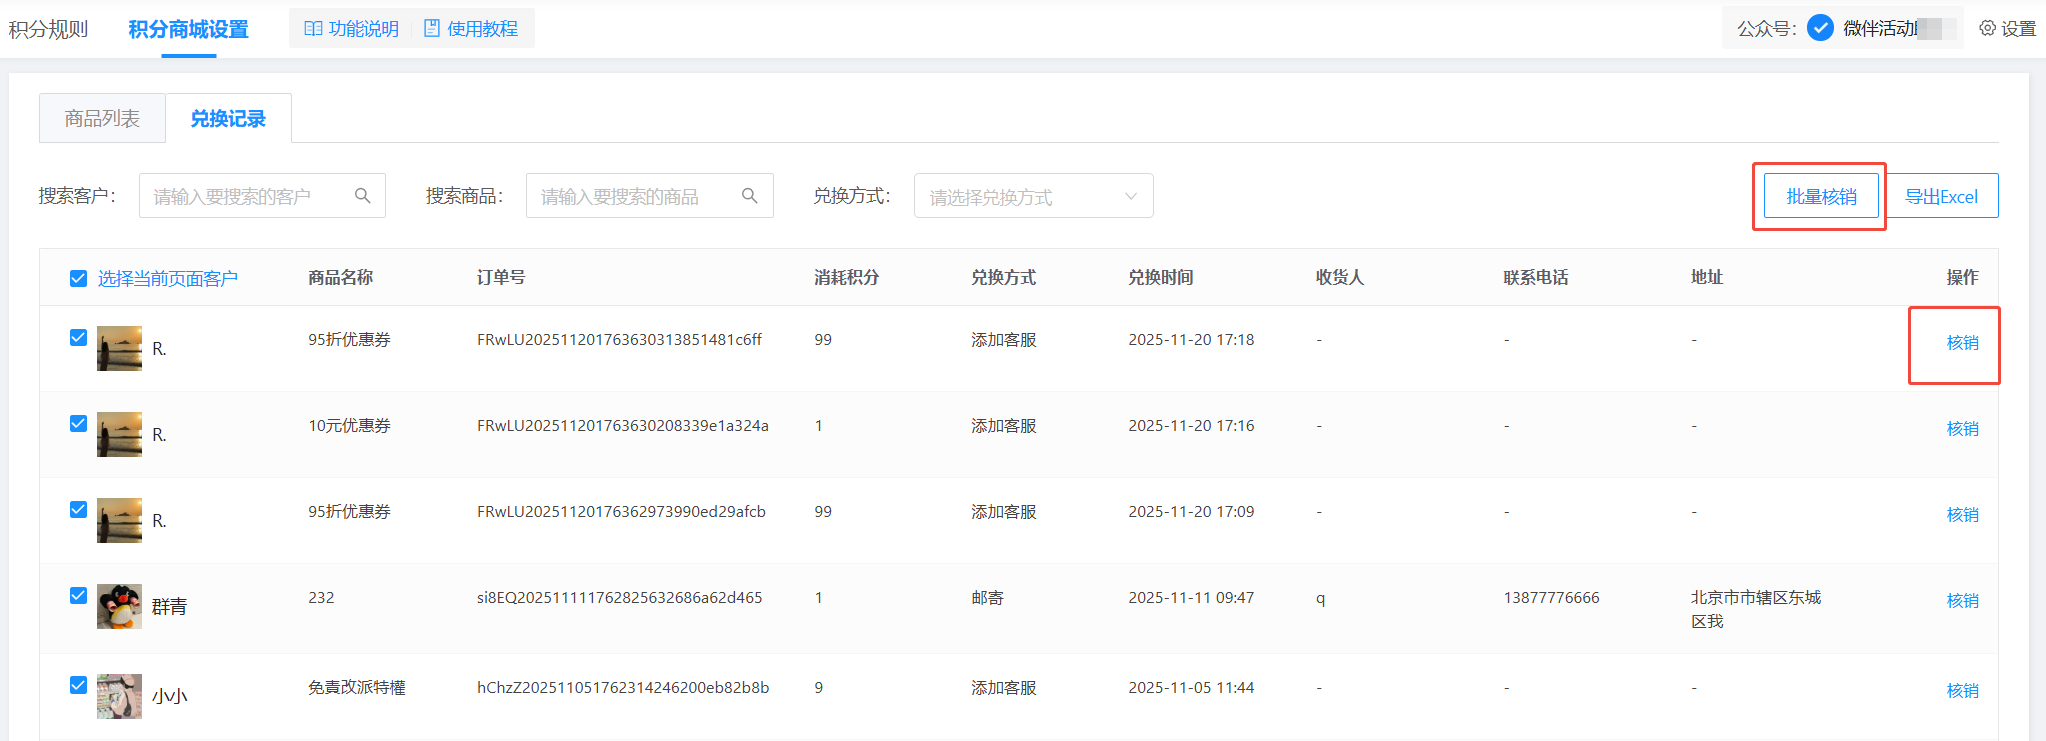
Task: Focus the 搜索客户 input field
Action: pyautogui.click(x=250, y=196)
